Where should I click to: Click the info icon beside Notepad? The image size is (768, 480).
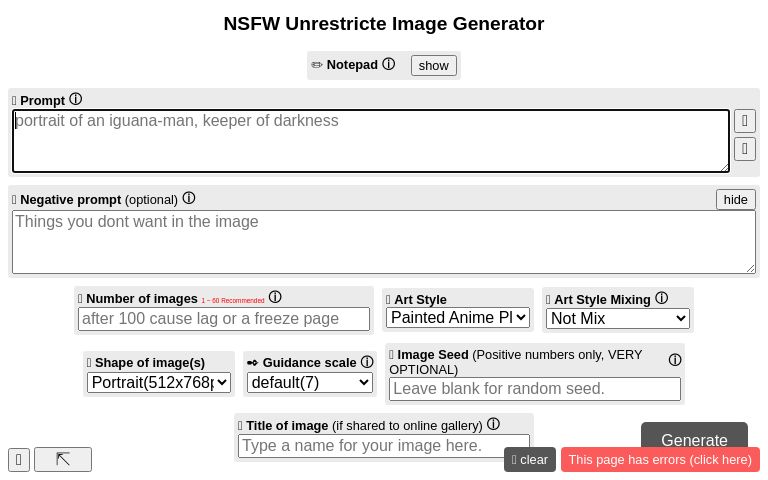tap(389, 64)
